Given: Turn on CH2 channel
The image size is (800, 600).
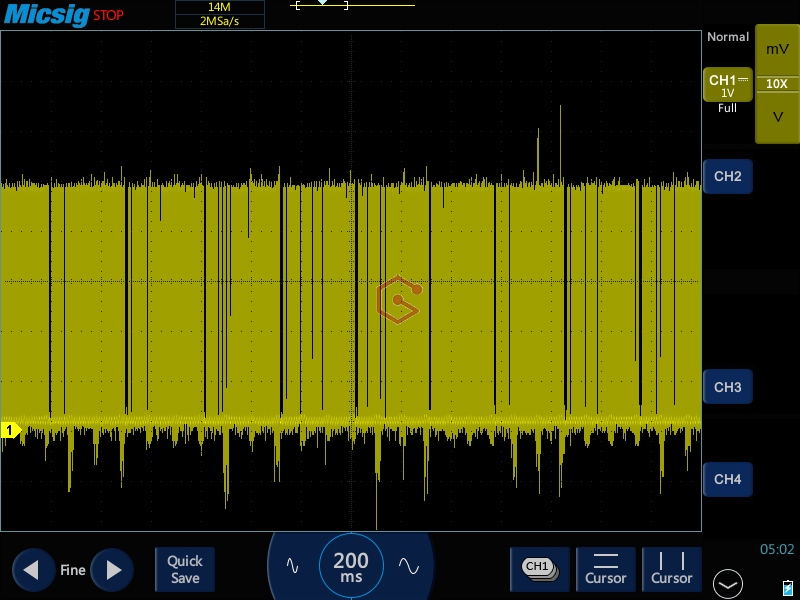Looking at the screenshot, I should coord(728,177).
